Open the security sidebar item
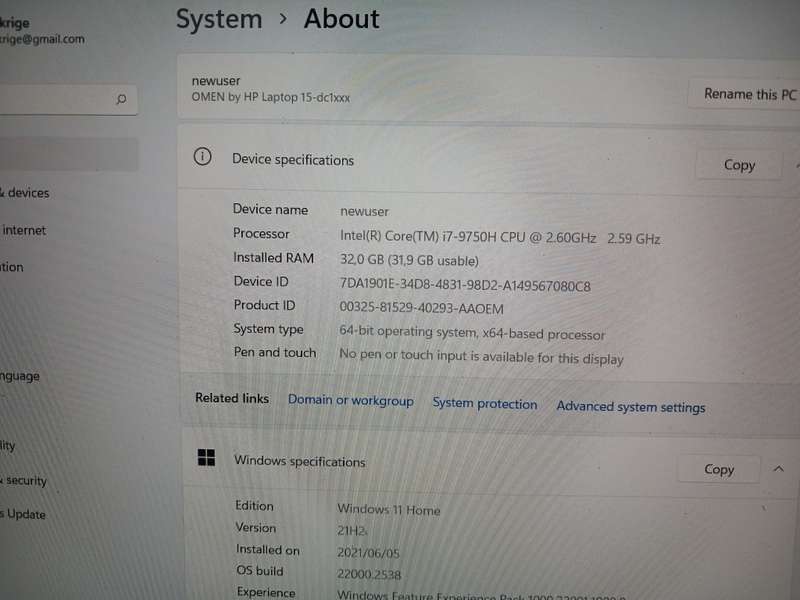 (x=23, y=480)
